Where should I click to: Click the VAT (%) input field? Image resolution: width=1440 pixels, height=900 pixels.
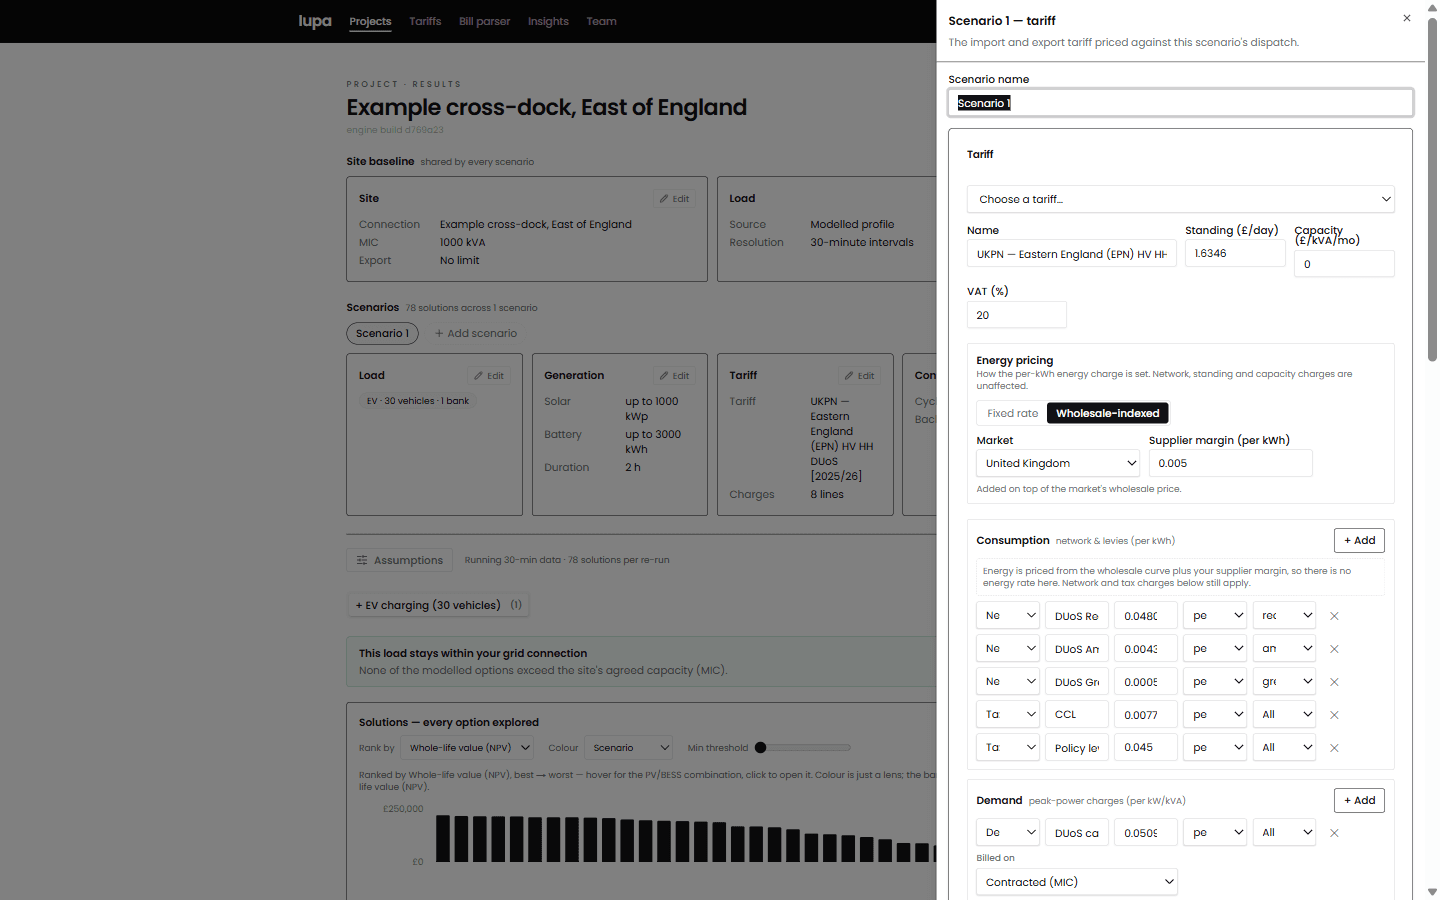click(x=1017, y=315)
